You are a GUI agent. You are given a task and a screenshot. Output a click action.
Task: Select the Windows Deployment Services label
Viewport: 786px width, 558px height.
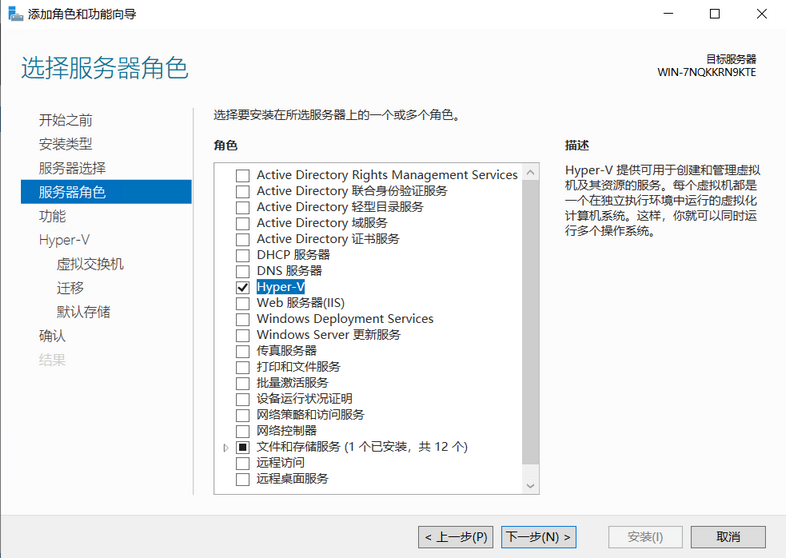pos(345,319)
